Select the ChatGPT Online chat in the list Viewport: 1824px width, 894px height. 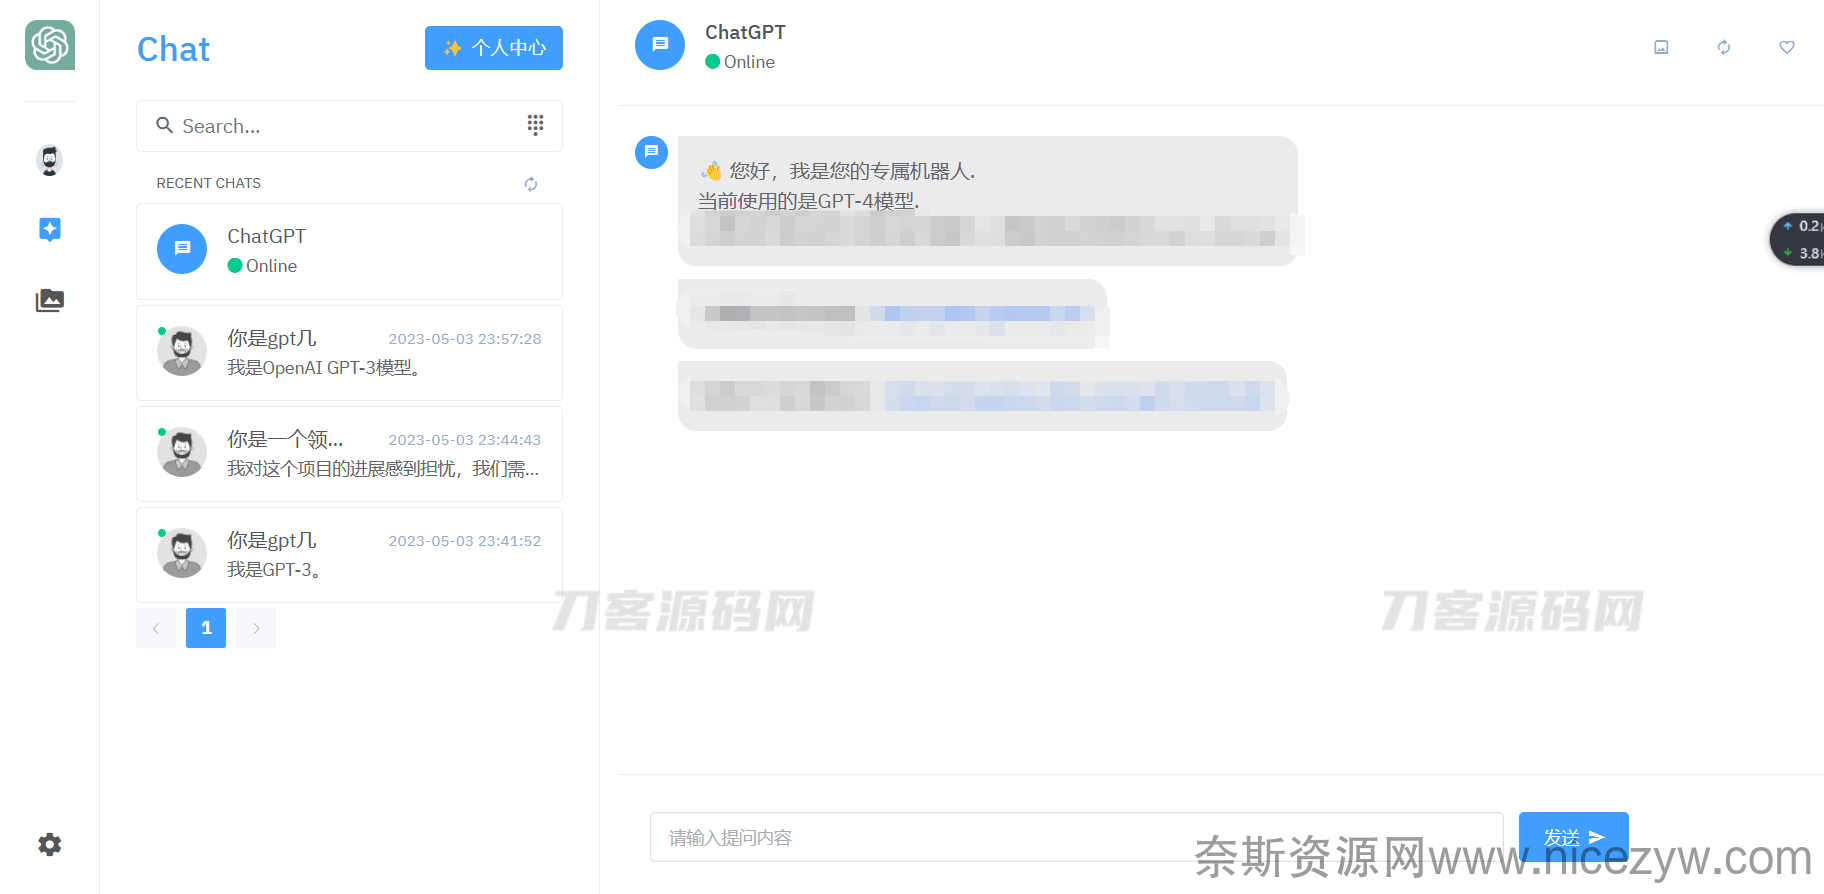(349, 251)
